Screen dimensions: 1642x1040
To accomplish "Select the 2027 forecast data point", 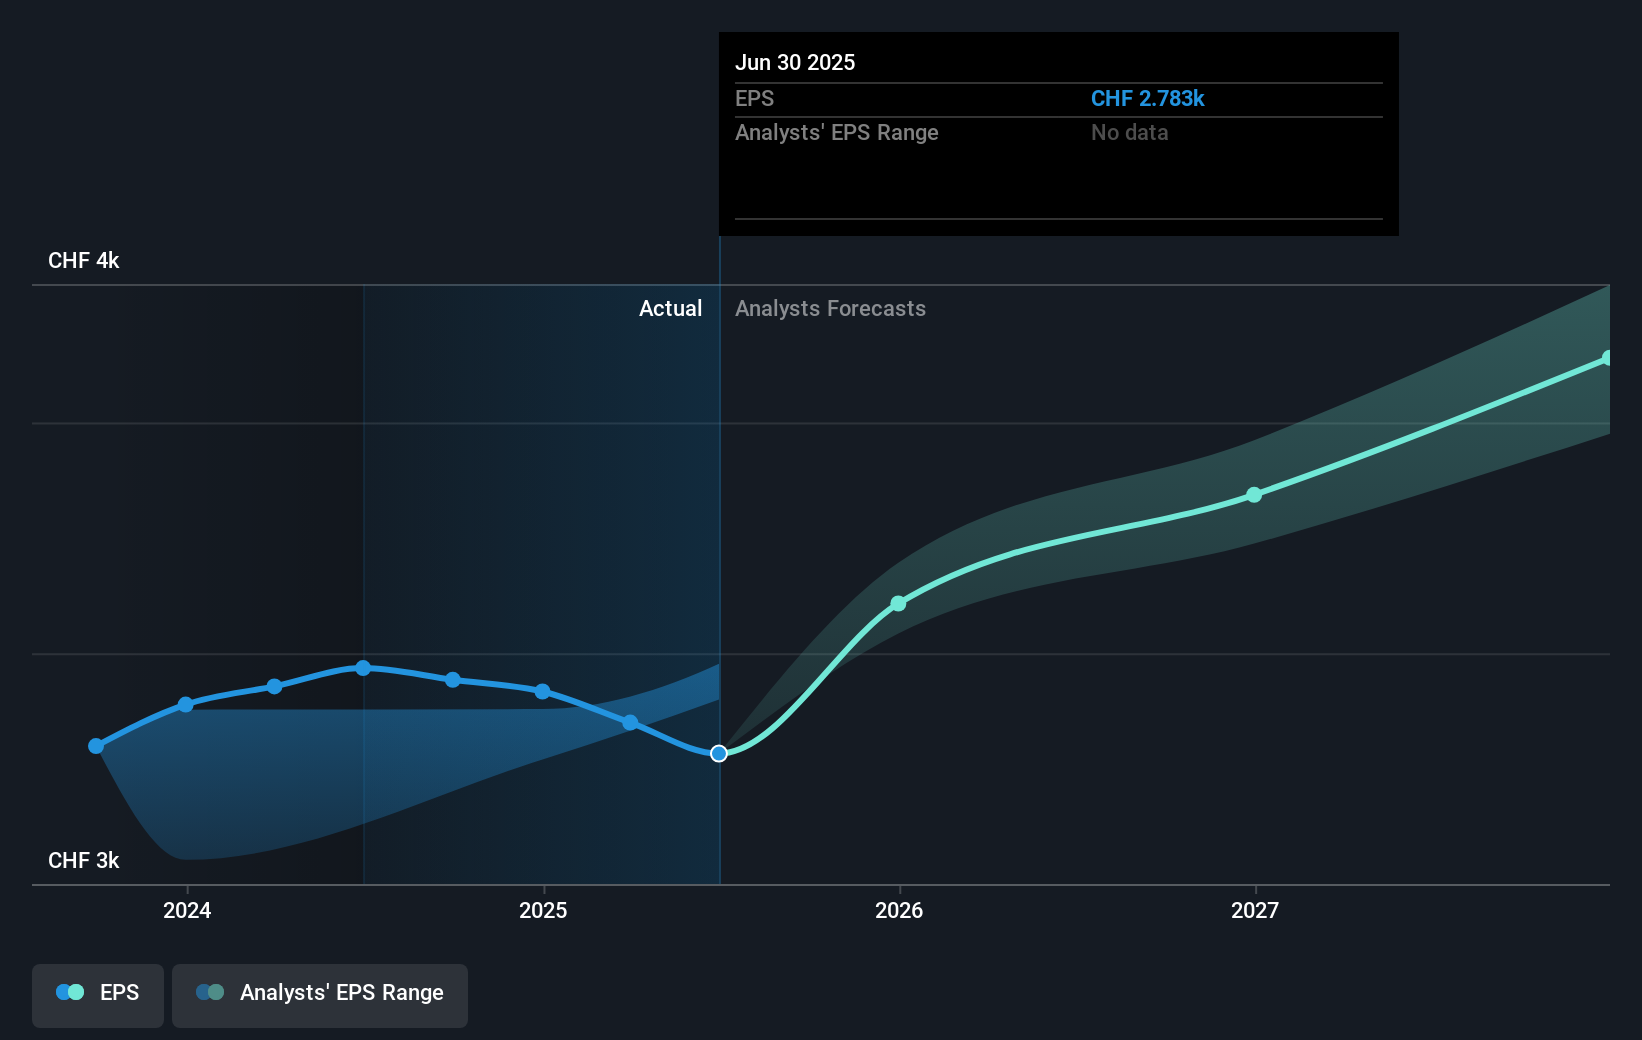I will click(x=1253, y=495).
